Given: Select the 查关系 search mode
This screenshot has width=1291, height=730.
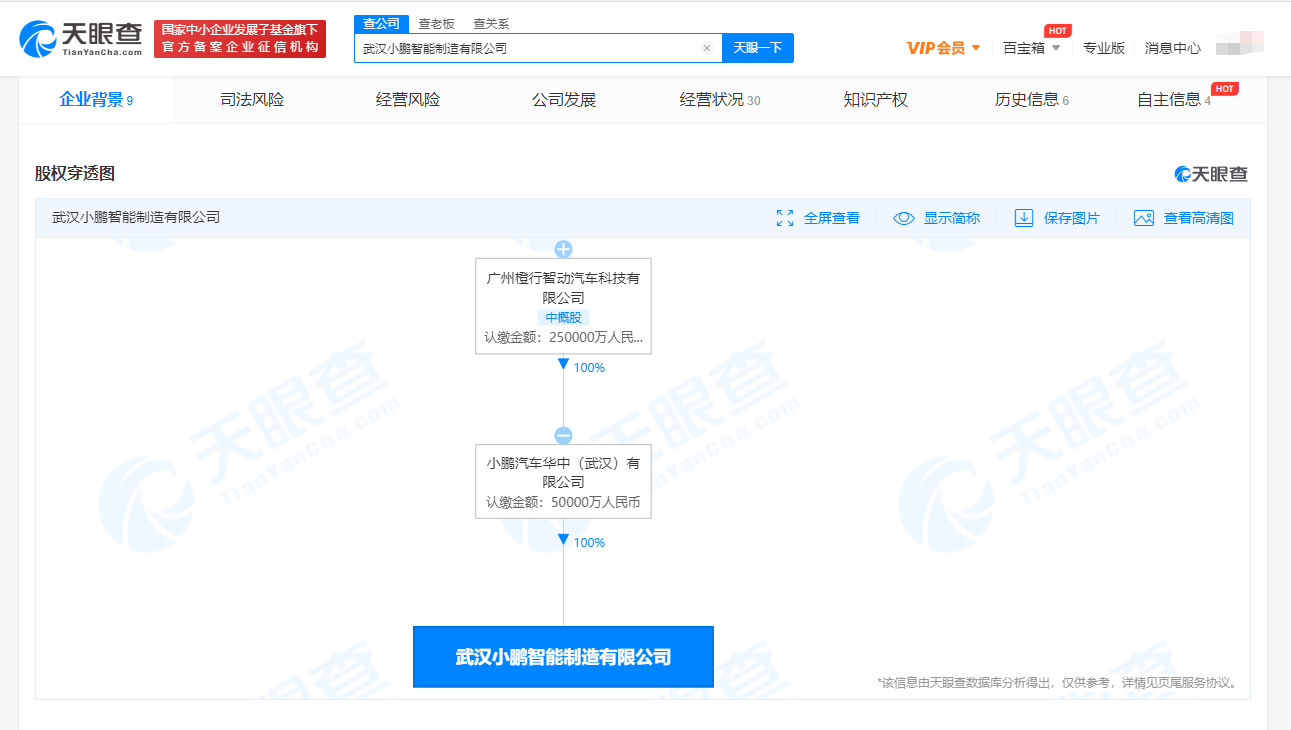Looking at the screenshot, I should pyautogui.click(x=491, y=24).
